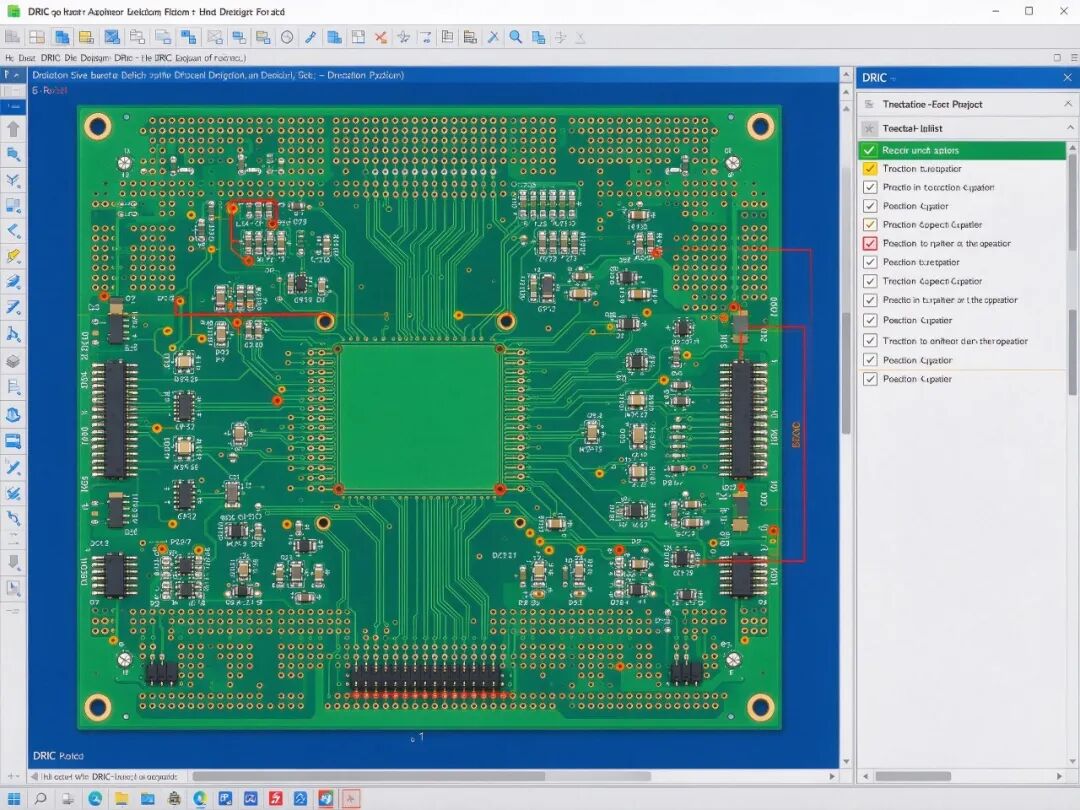Click the up arrow icon in left sidebar
The width and height of the screenshot is (1080, 810).
[13, 129]
